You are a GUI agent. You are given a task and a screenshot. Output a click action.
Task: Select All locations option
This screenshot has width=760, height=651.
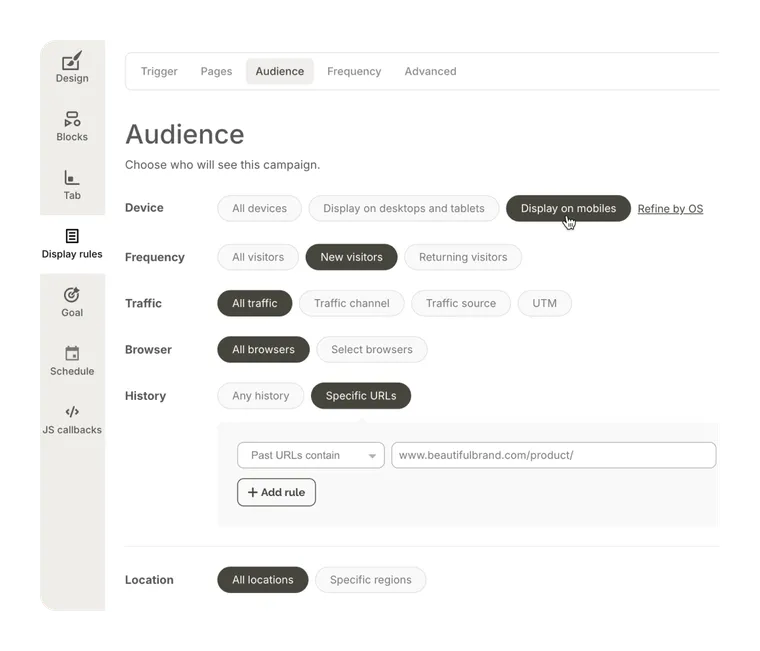(x=263, y=580)
